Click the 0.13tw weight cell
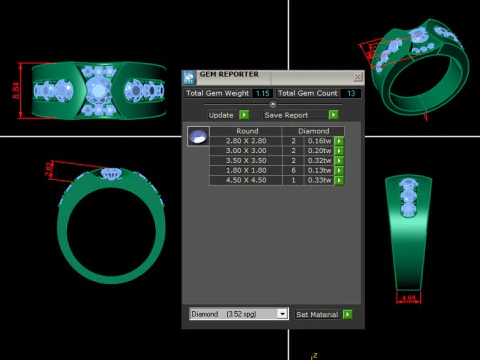Screen dimensions: 480x360 click(319, 170)
